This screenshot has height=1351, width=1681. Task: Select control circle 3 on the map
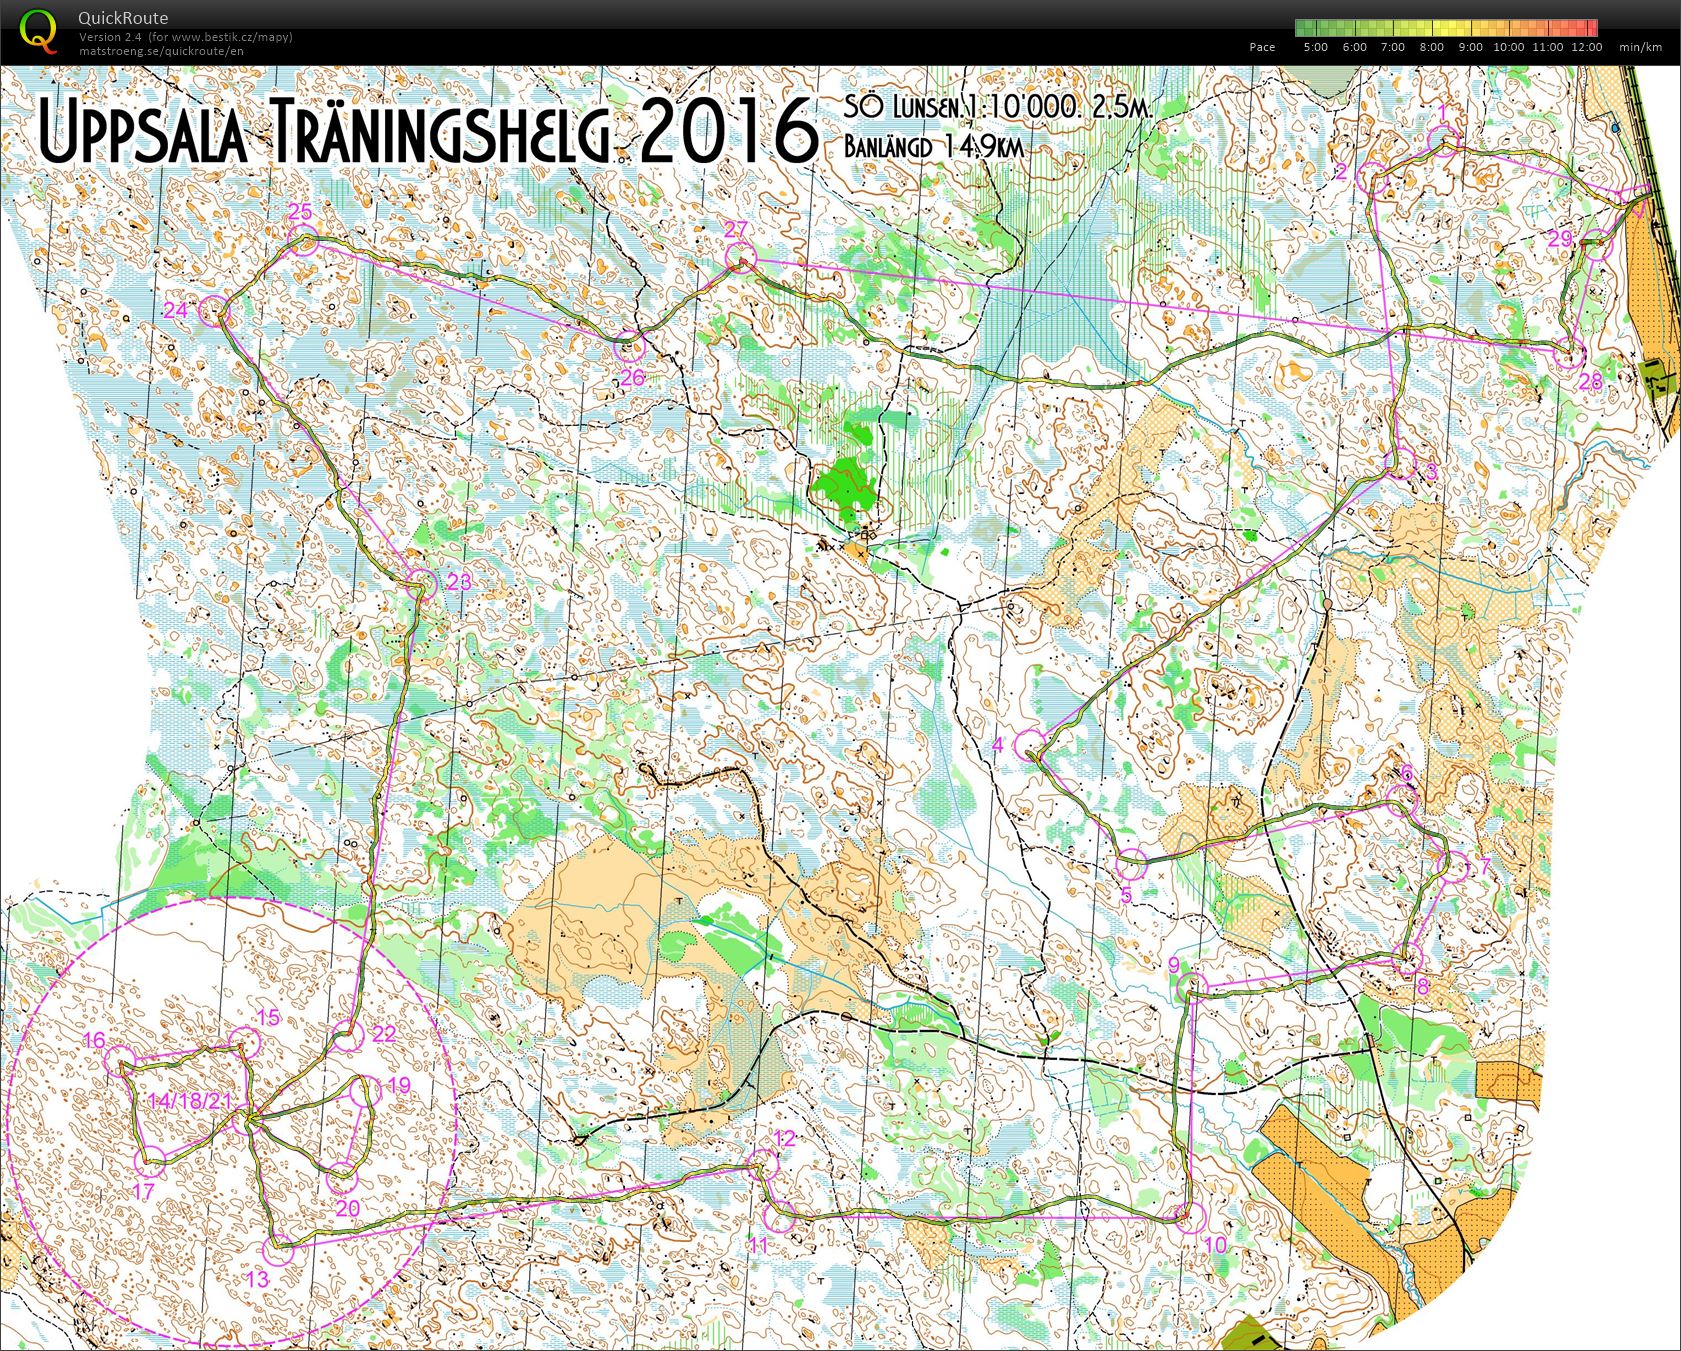[1401, 464]
